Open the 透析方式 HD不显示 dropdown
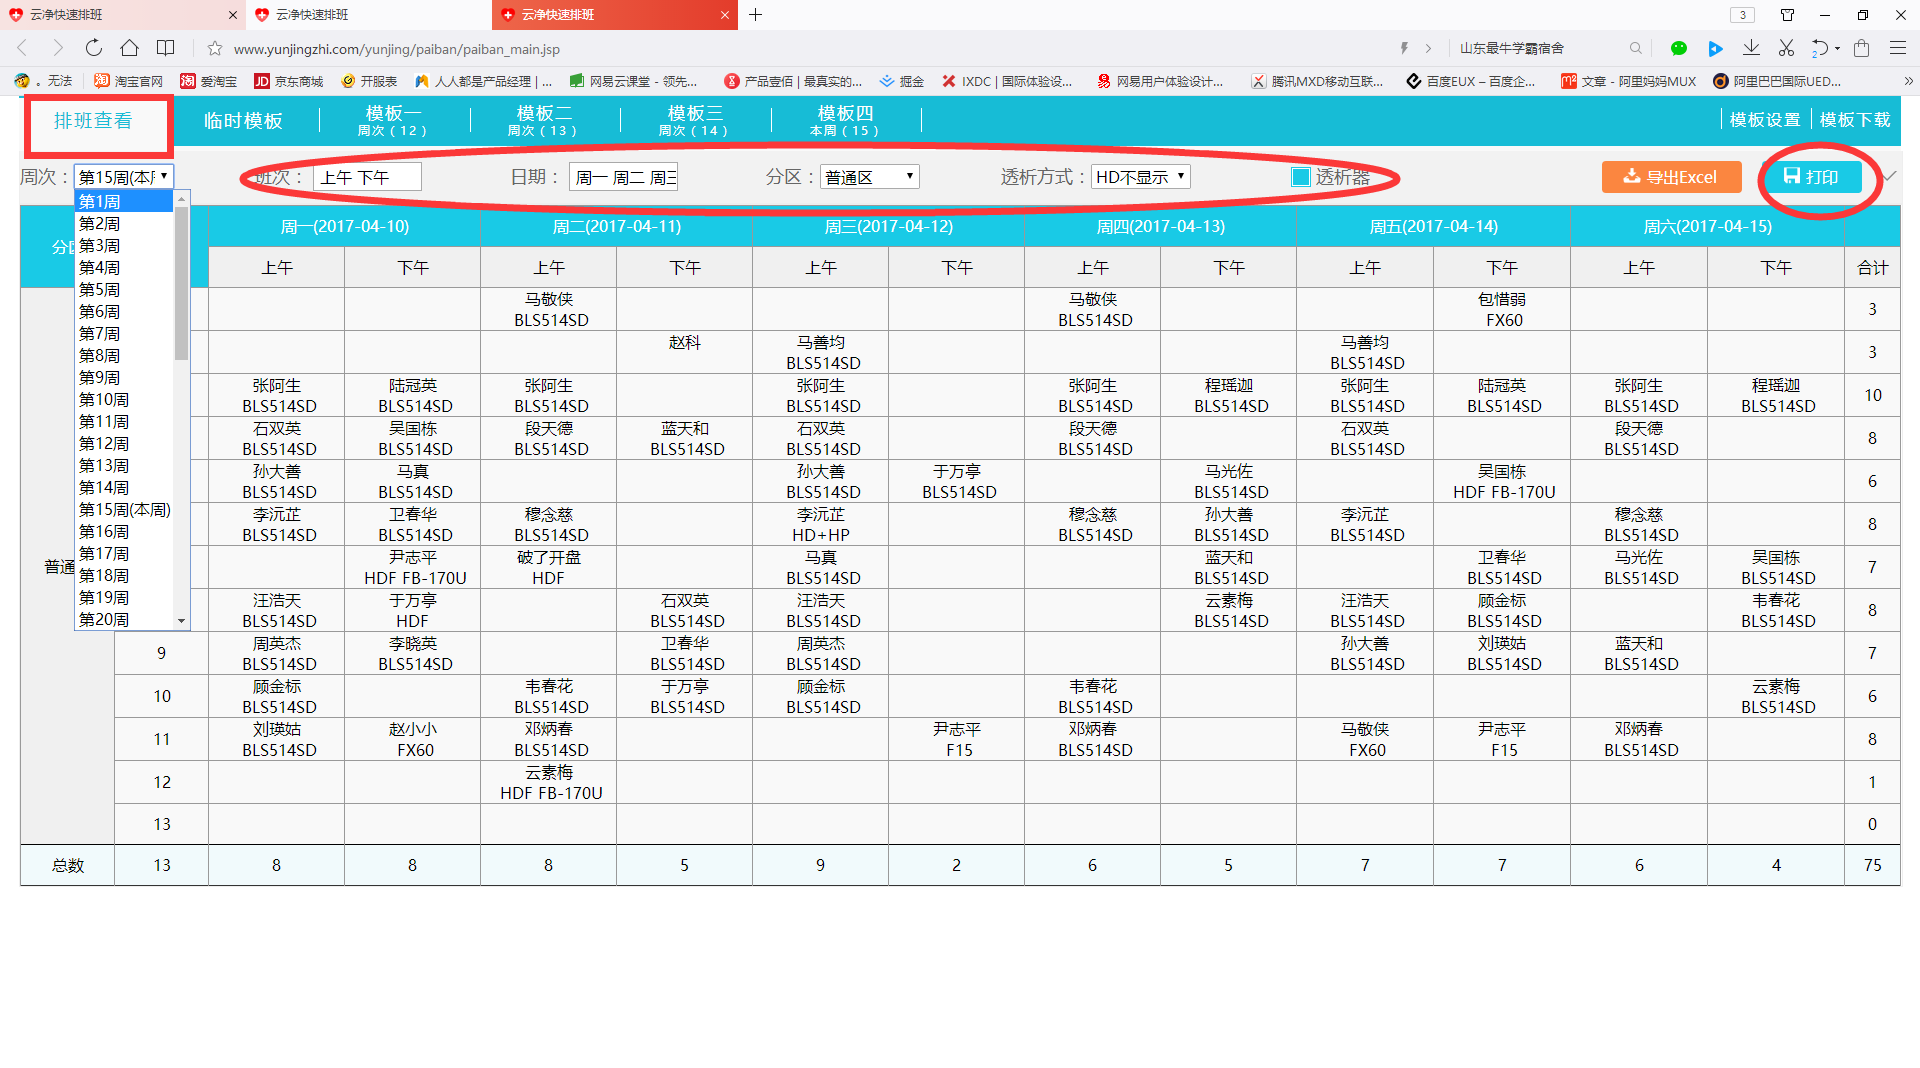Image resolution: width=1920 pixels, height=1068 pixels. click(1140, 177)
